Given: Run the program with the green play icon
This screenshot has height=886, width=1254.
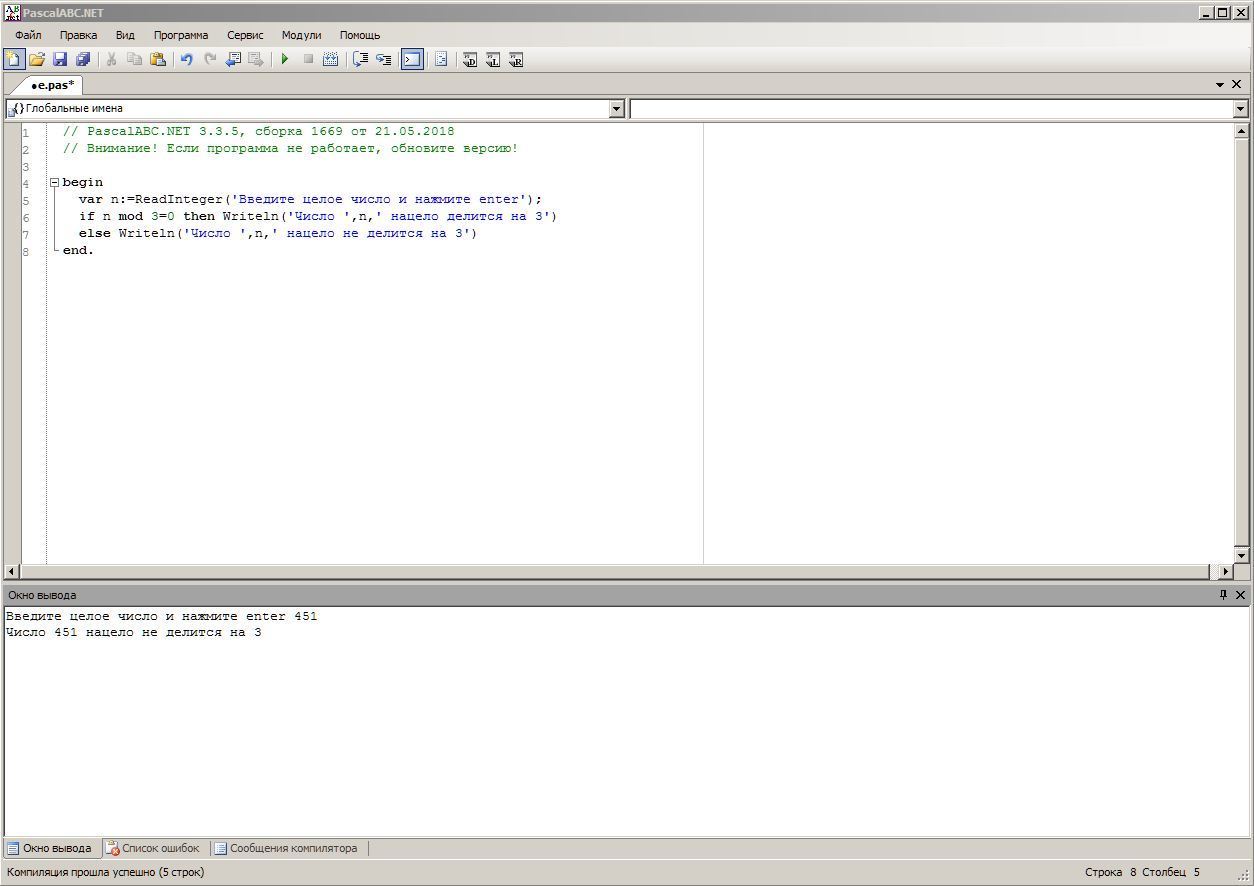Looking at the screenshot, I should pyautogui.click(x=285, y=60).
